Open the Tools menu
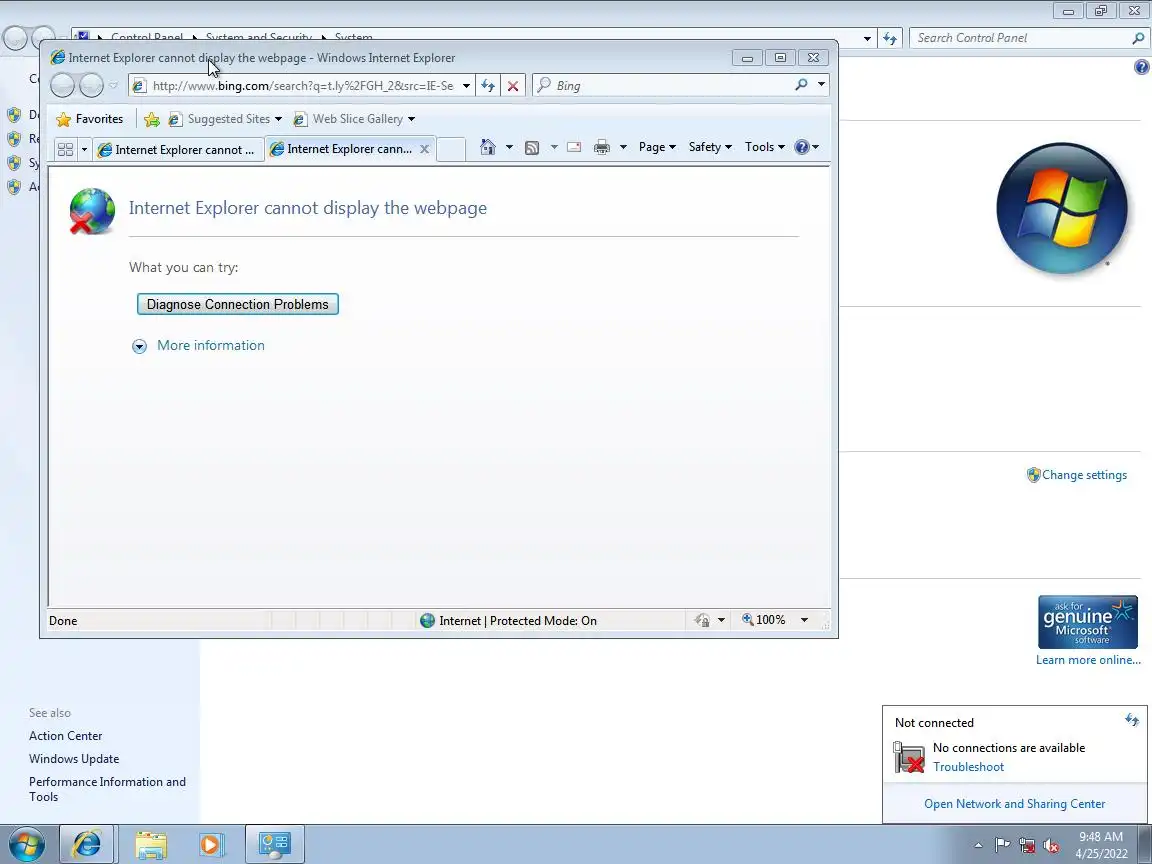Screen dimensions: 1152x864 click(765, 147)
